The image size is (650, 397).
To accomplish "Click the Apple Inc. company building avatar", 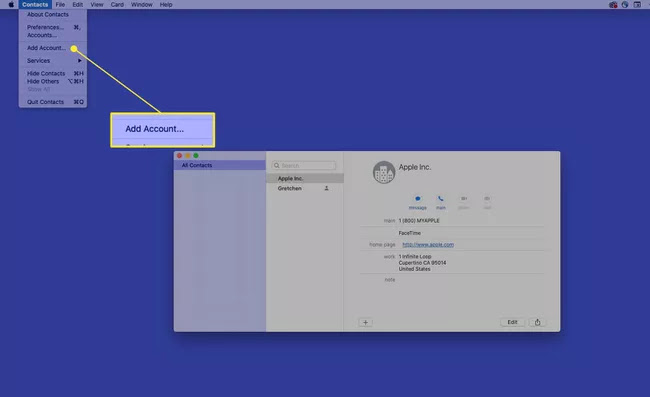I will pyautogui.click(x=384, y=172).
